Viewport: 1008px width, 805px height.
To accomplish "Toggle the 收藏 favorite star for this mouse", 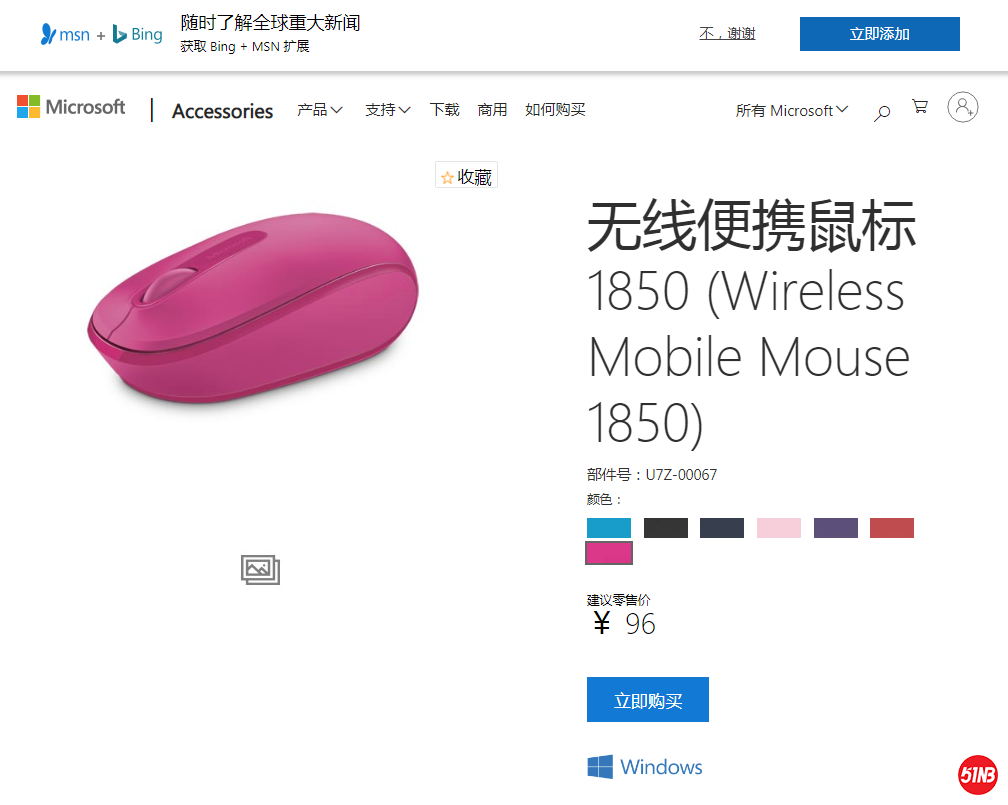I will pyautogui.click(x=465, y=175).
